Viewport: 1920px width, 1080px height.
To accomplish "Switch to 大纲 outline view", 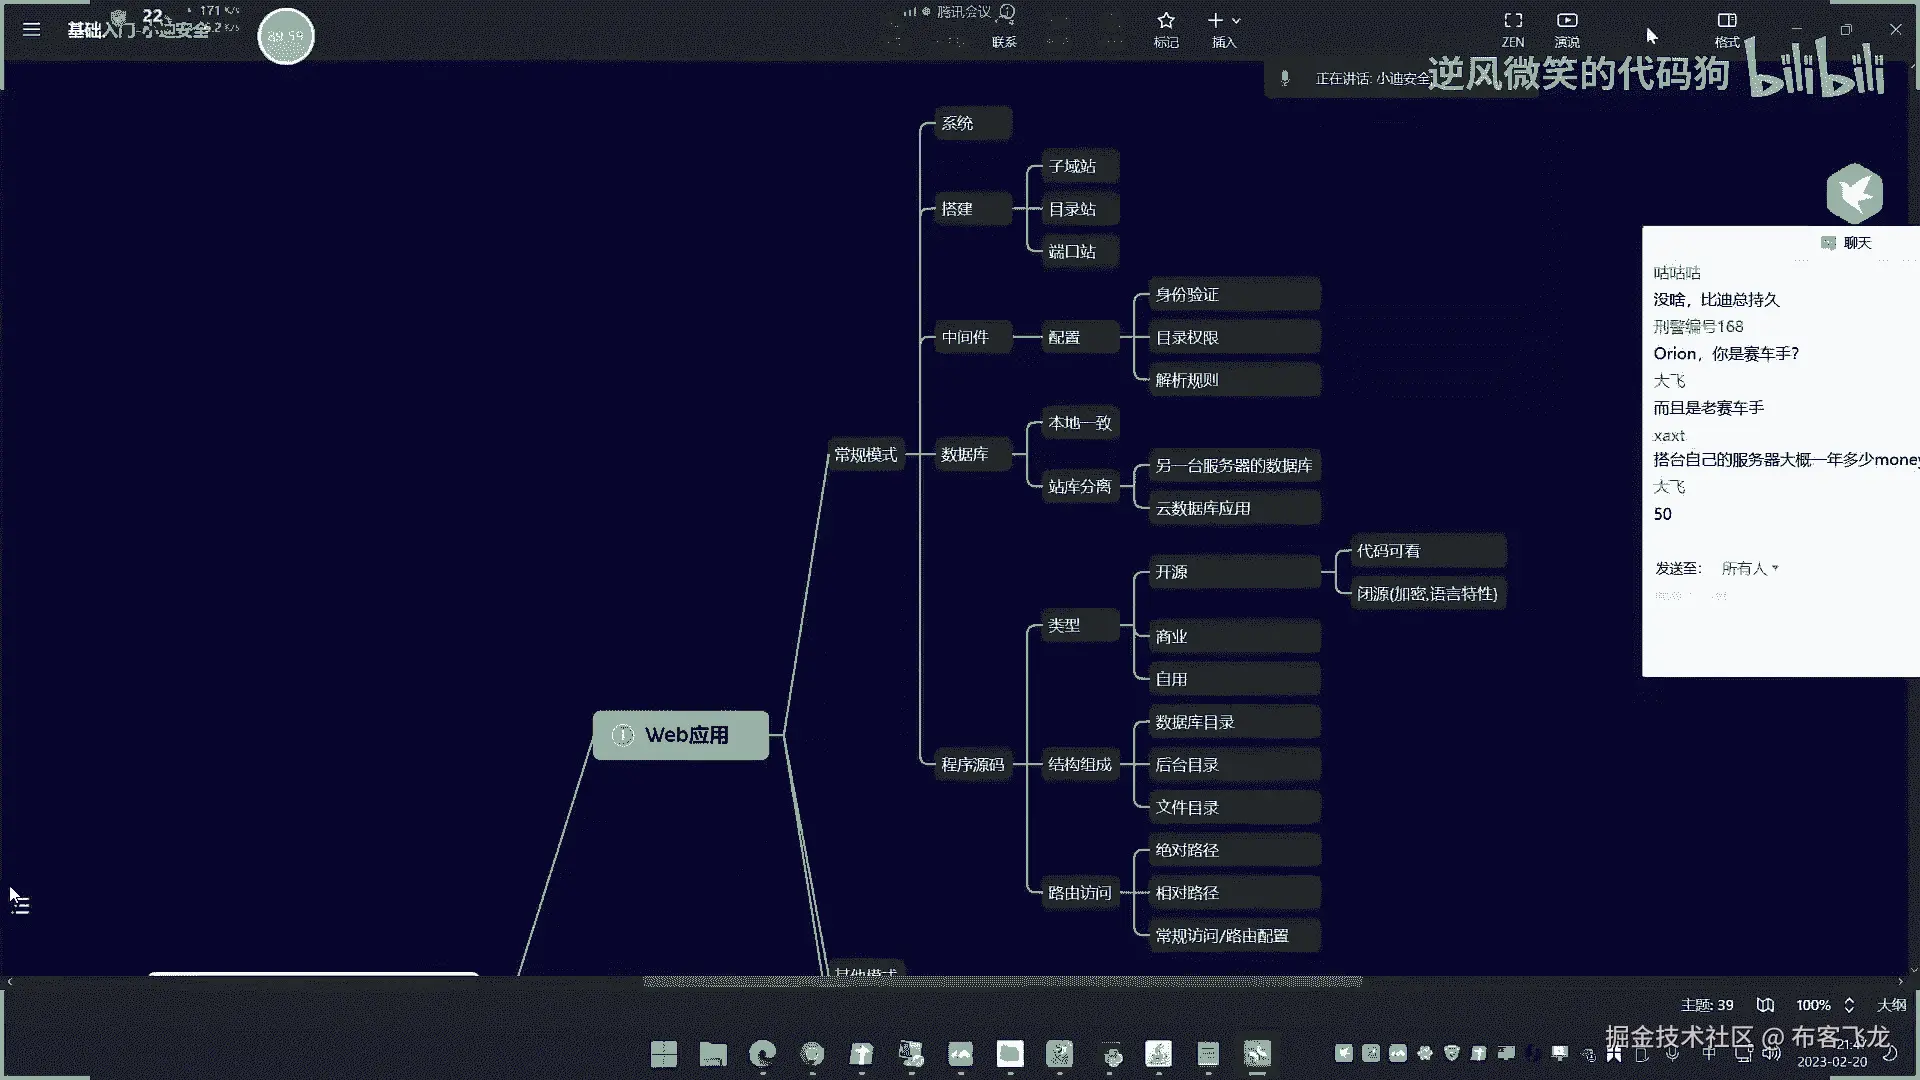I will pos(1891,1005).
